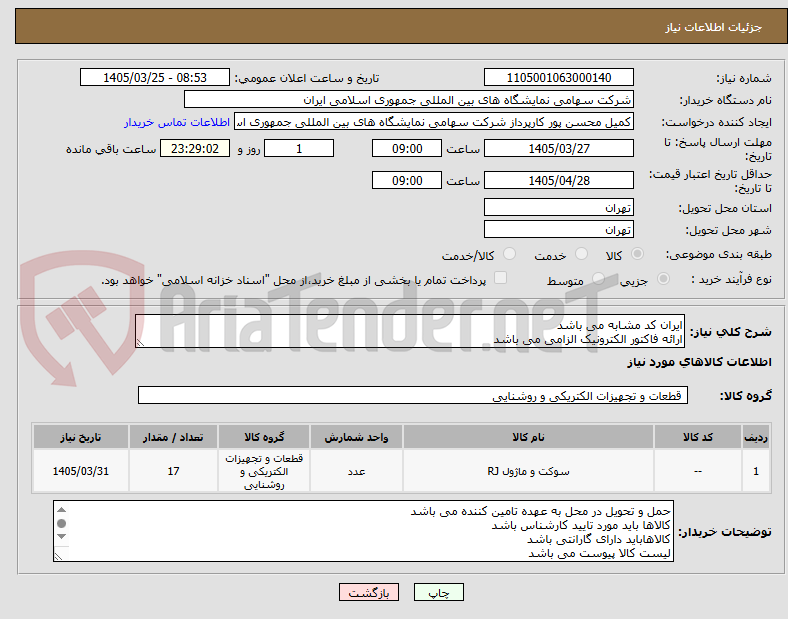Click price validity date 1405/04/28
This screenshot has width=788, height=619.
tap(558, 180)
